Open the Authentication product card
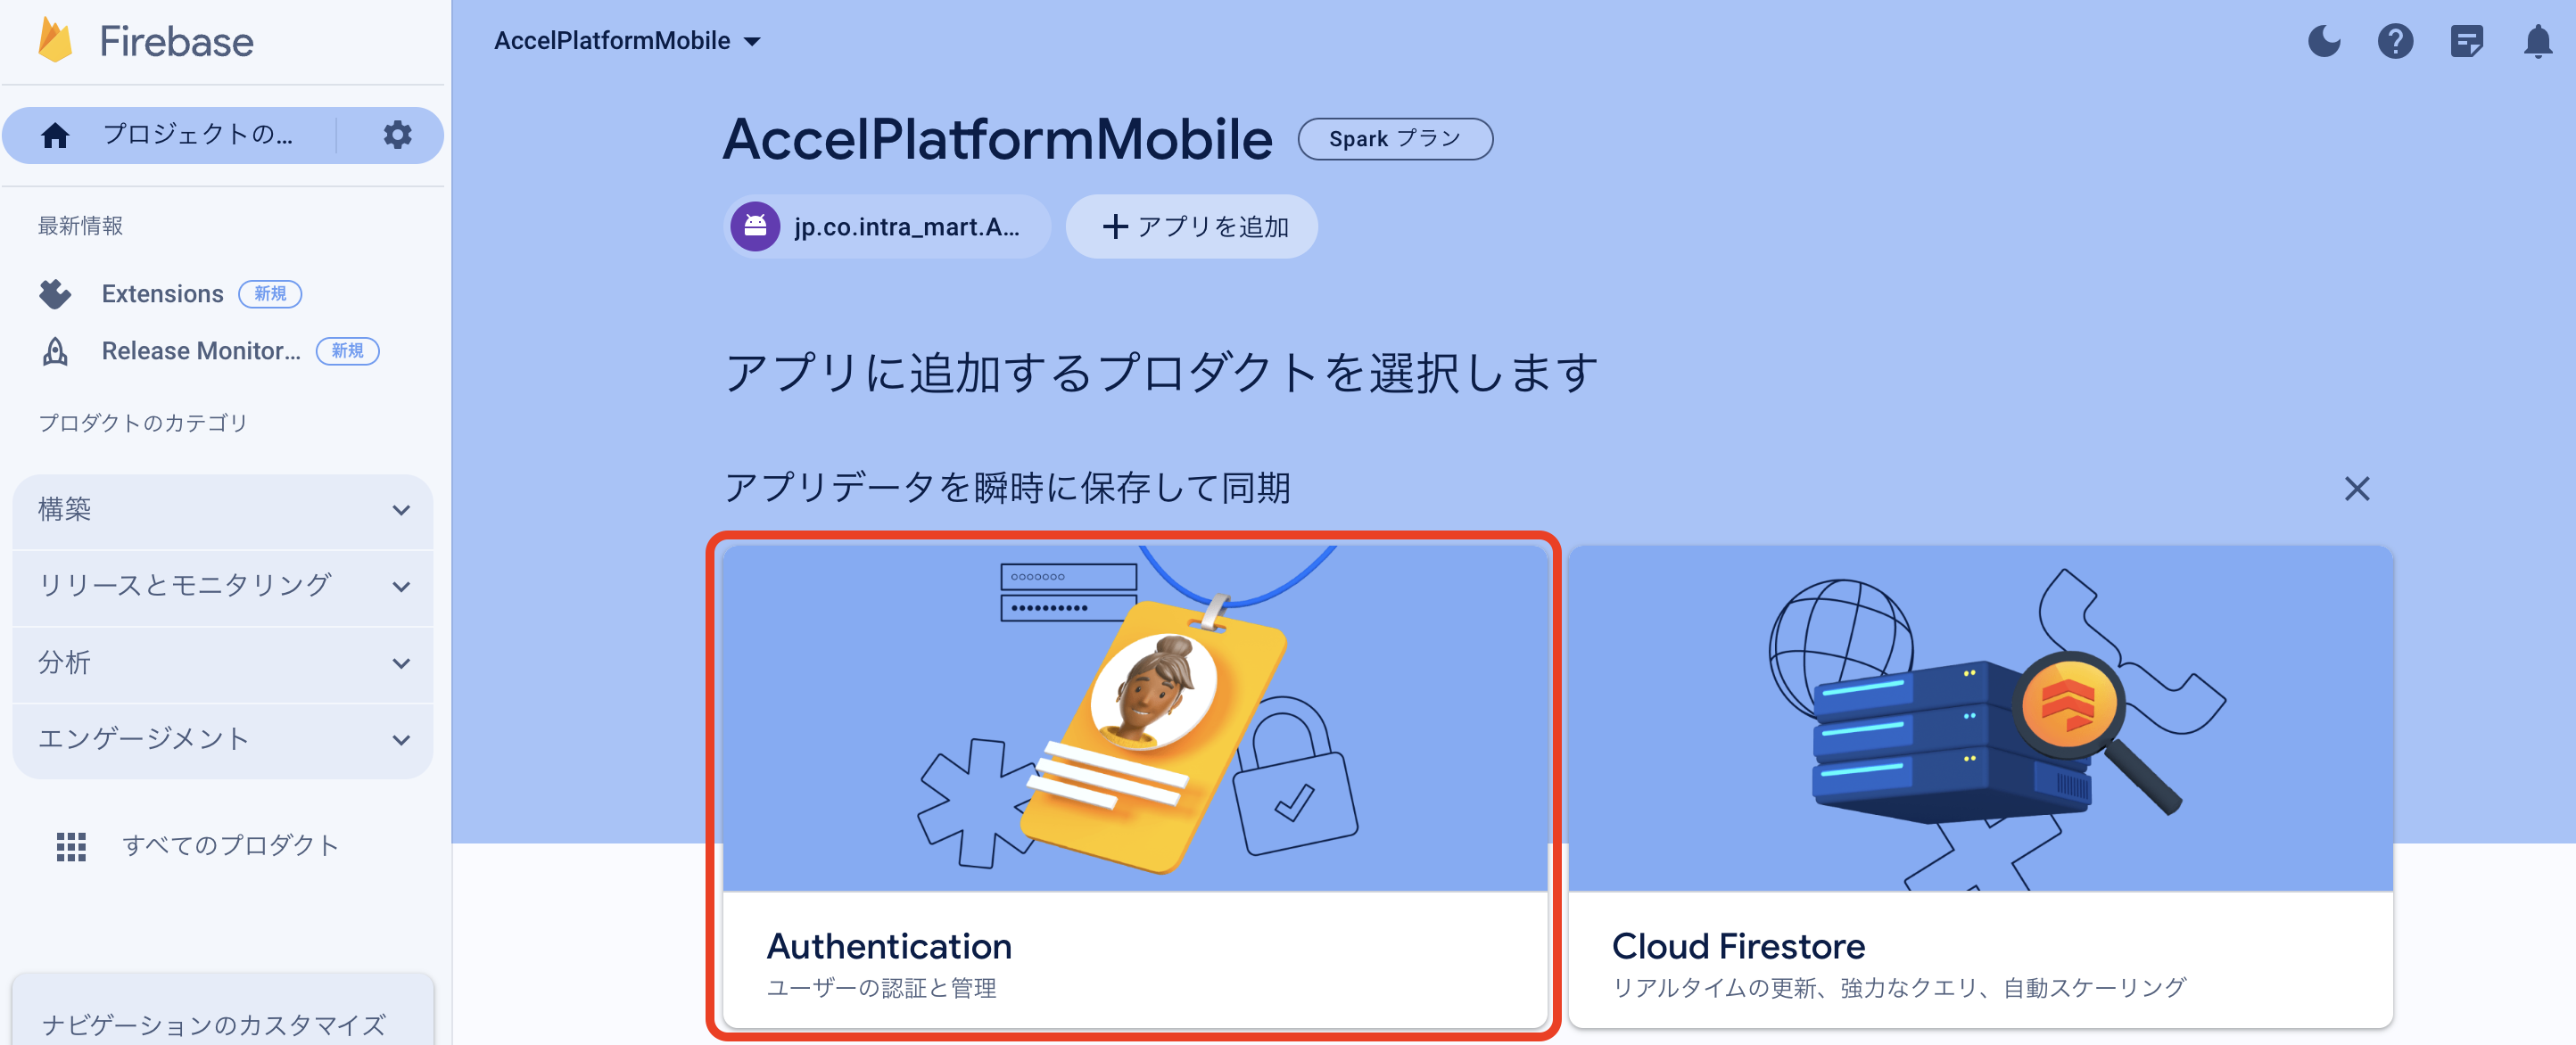 [x=1134, y=786]
